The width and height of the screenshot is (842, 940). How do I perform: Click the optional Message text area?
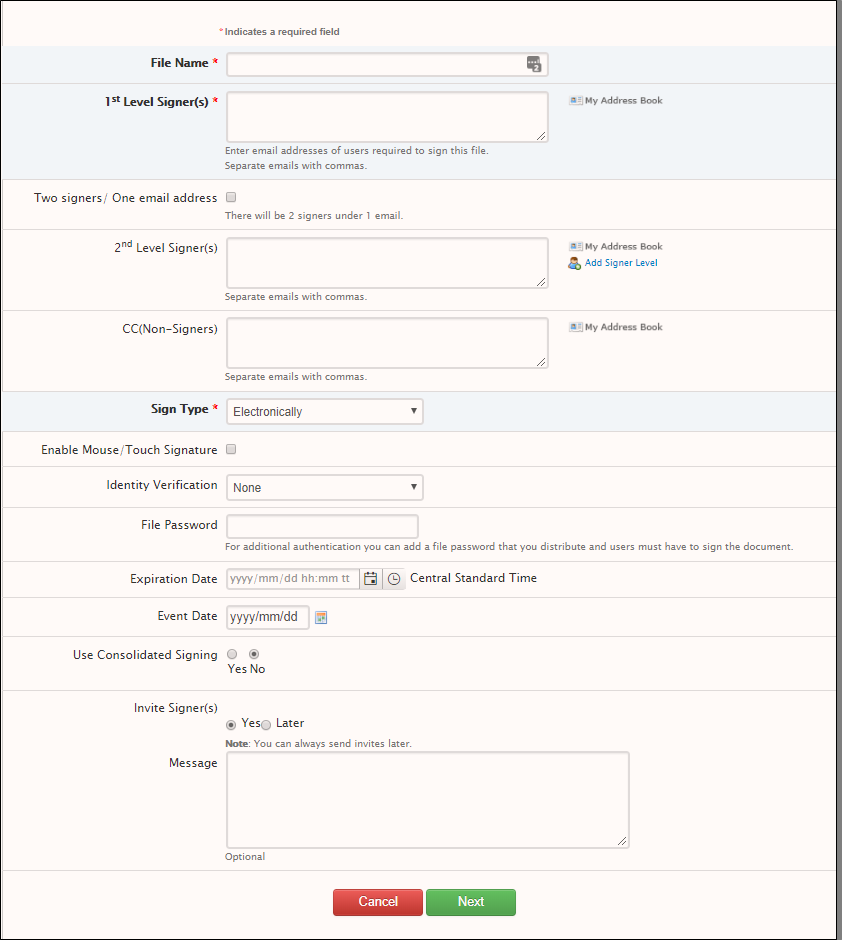[427, 799]
